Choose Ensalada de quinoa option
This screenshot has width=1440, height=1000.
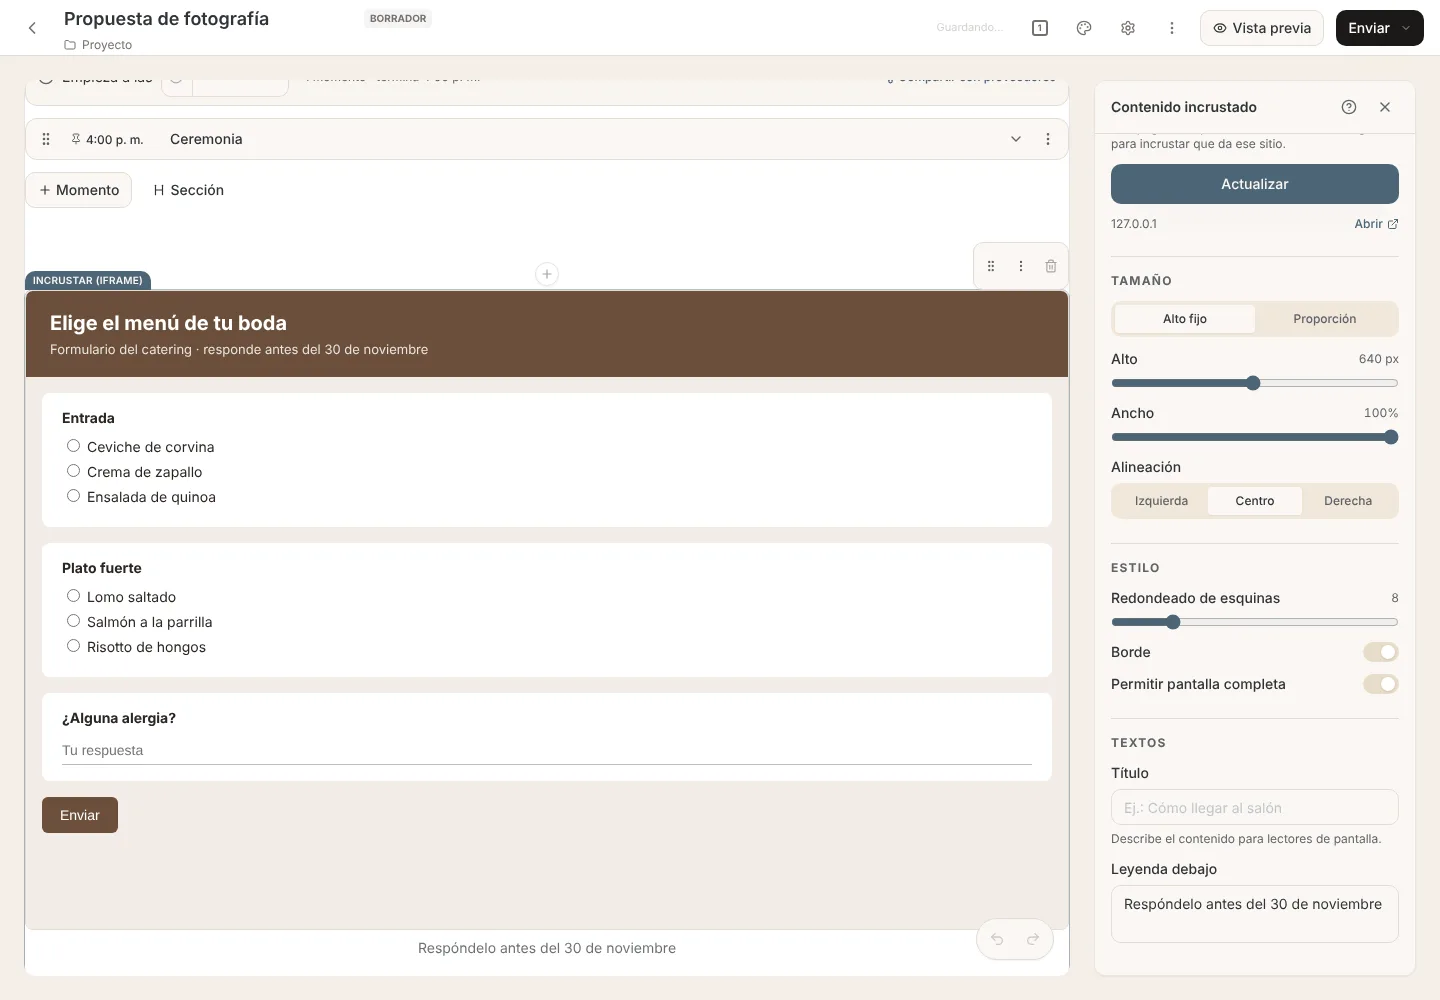[73, 496]
